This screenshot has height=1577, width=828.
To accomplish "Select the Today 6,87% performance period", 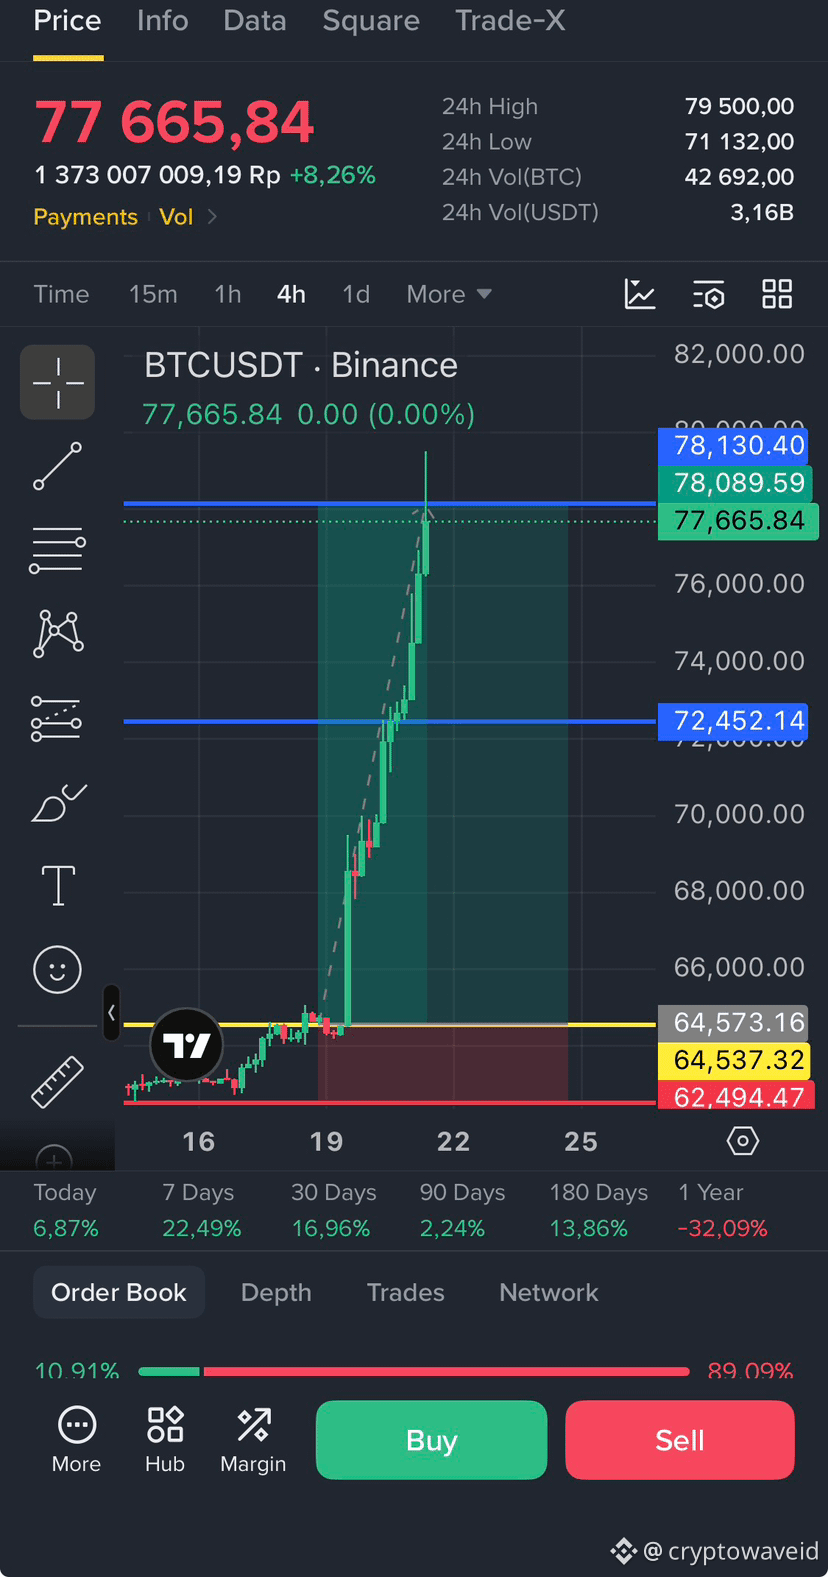I will (66, 1210).
